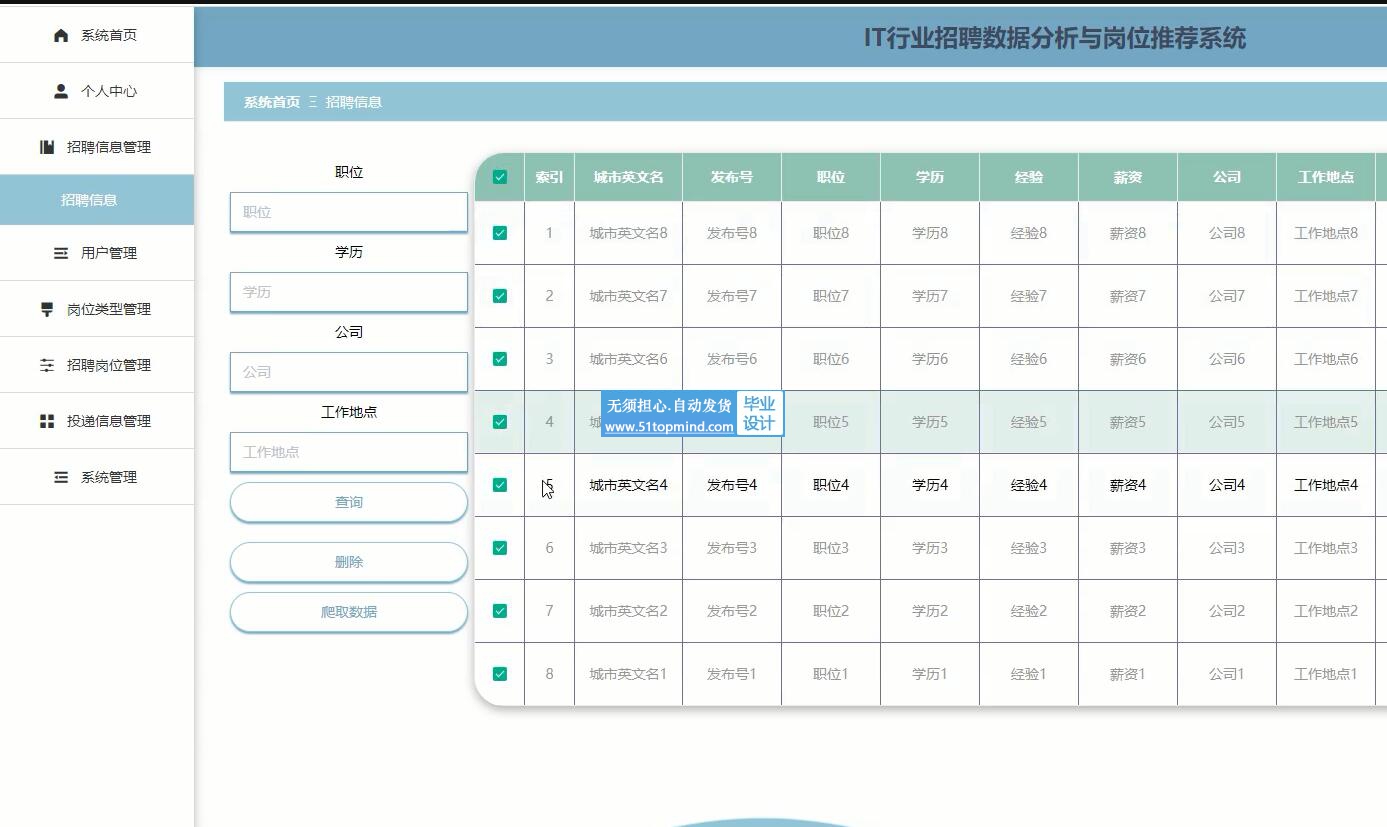Click the cell 城市英文名1
The image size is (1387, 827).
point(628,674)
